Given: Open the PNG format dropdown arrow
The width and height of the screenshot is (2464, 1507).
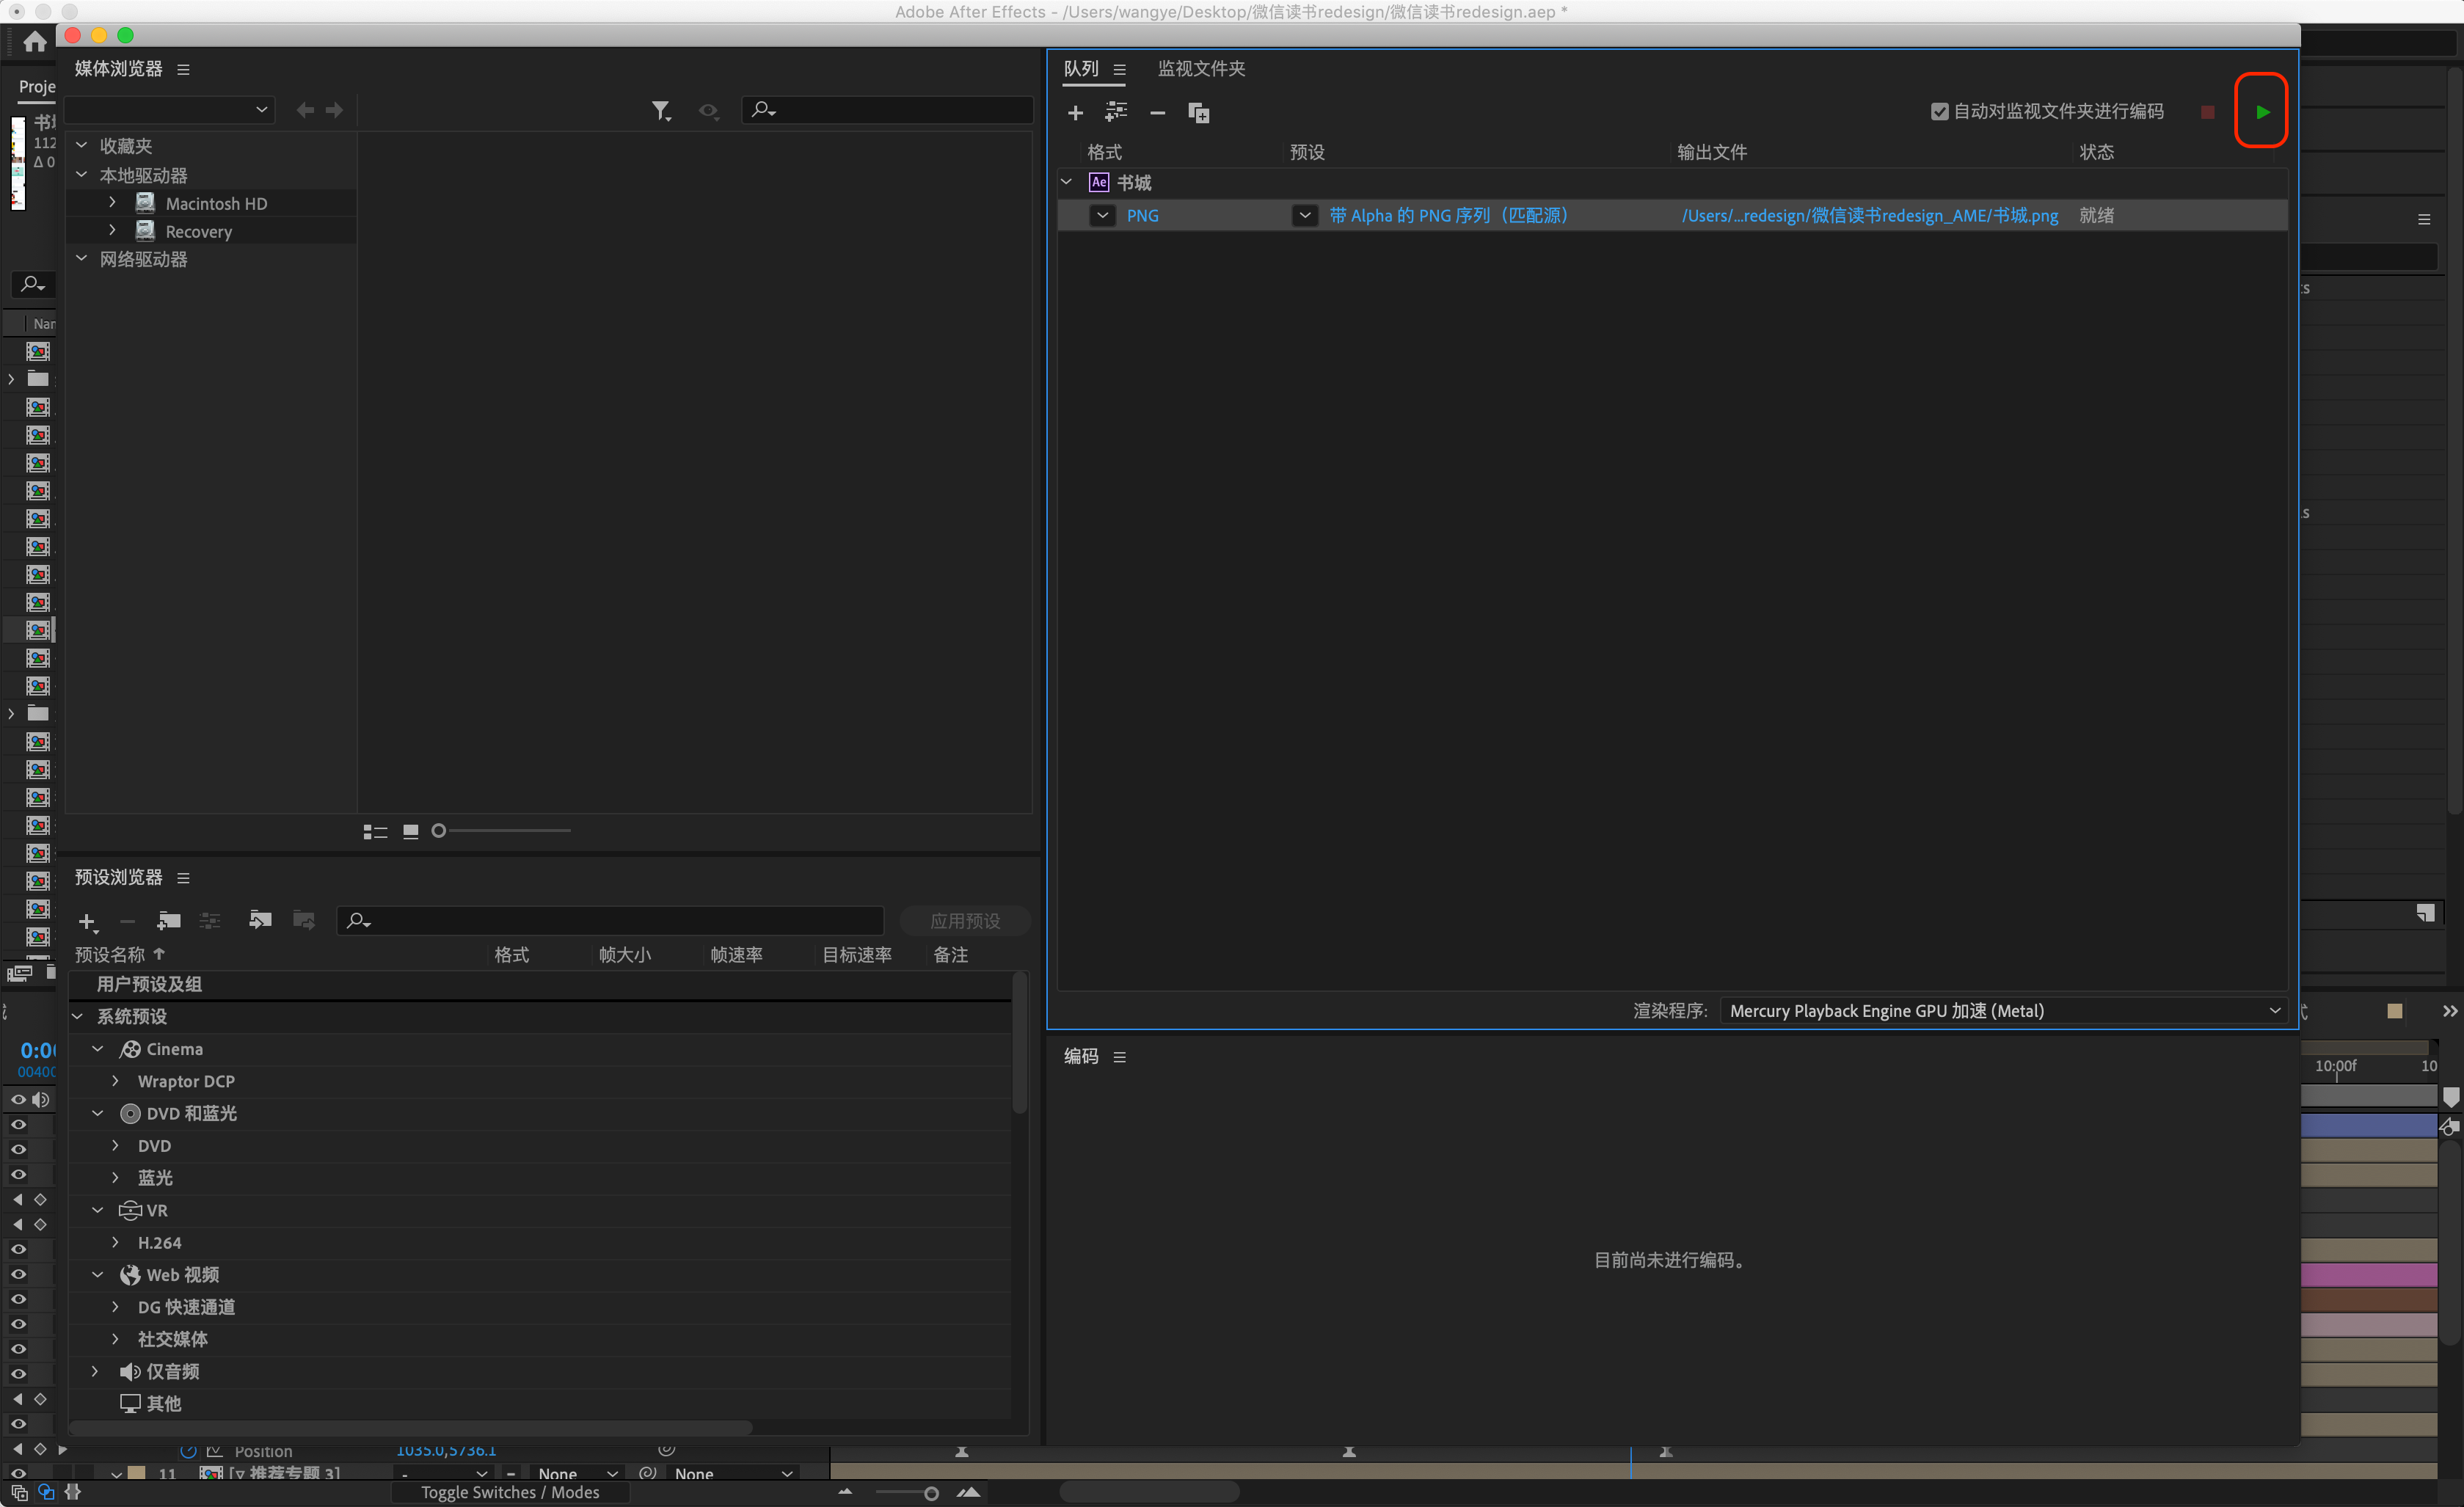Looking at the screenshot, I should coord(1102,215).
